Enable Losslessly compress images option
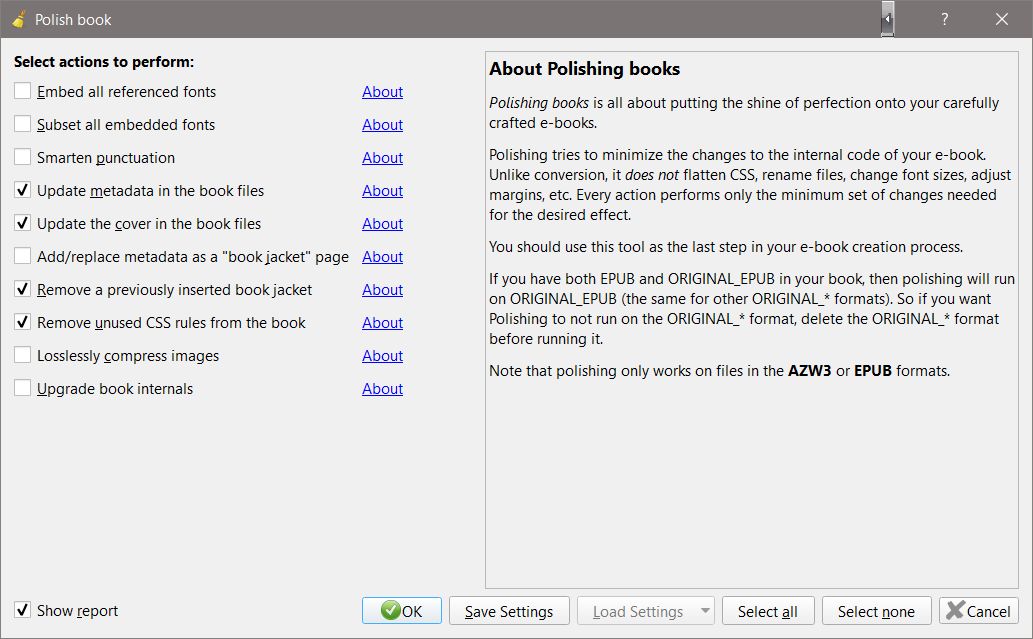This screenshot has height=639, width=1033. point(23,356)
